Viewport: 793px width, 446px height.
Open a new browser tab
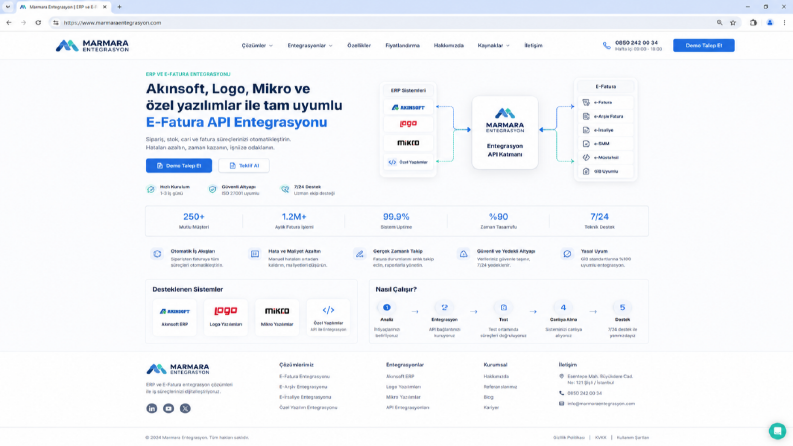[x=119, y=7]
